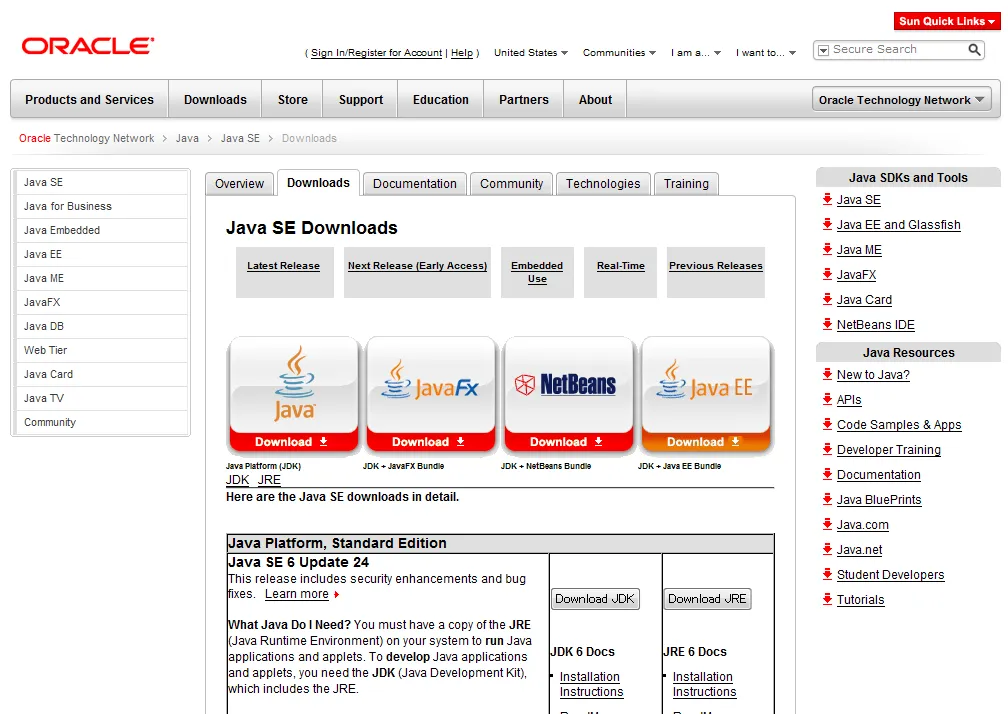Open the Education menu item

point(440,100)
